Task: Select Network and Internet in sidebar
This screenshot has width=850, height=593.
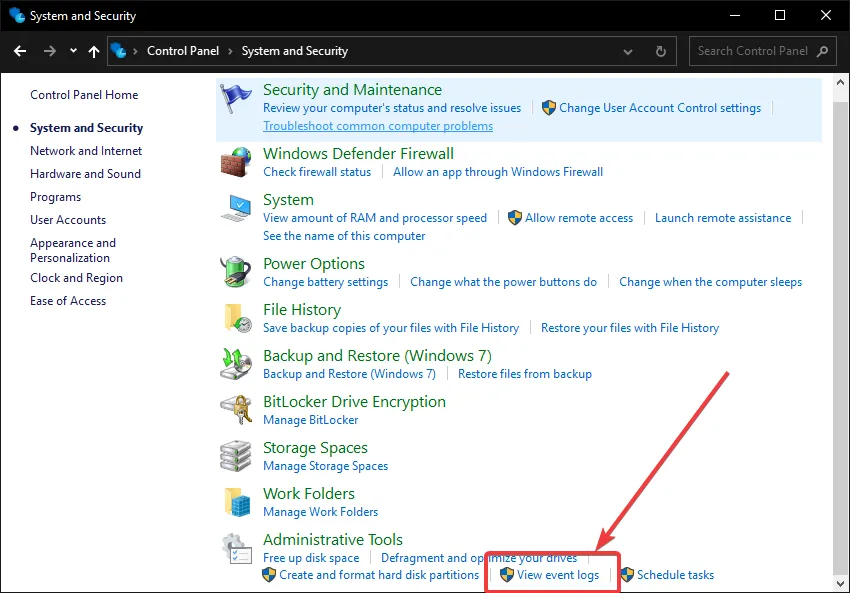Action: click(86, 151)
